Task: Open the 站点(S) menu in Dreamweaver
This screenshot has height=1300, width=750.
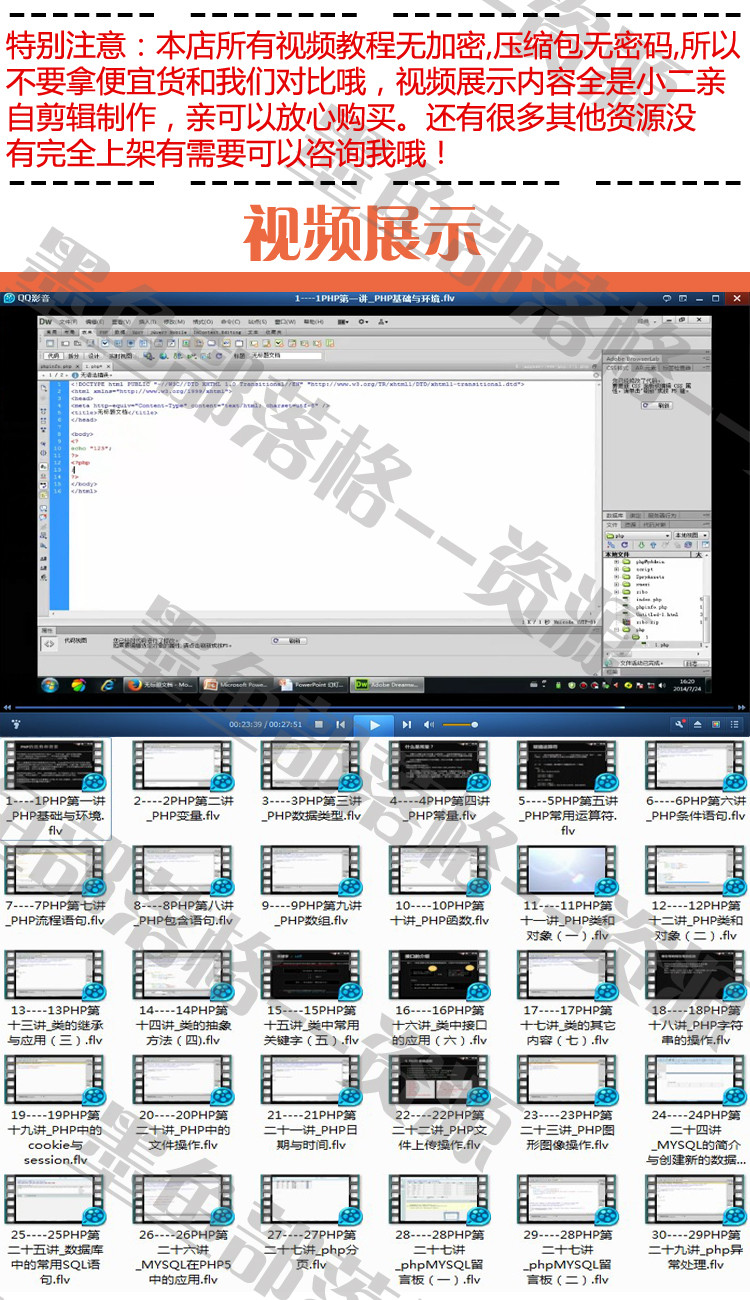Action: click(x=257, y=322)
